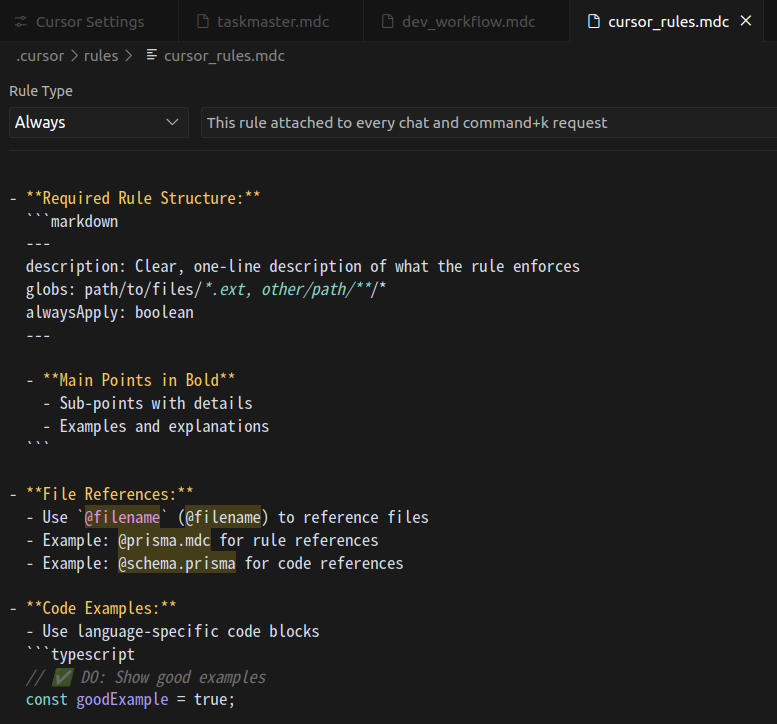Click the Sub-points with details line

click(148, 403)
